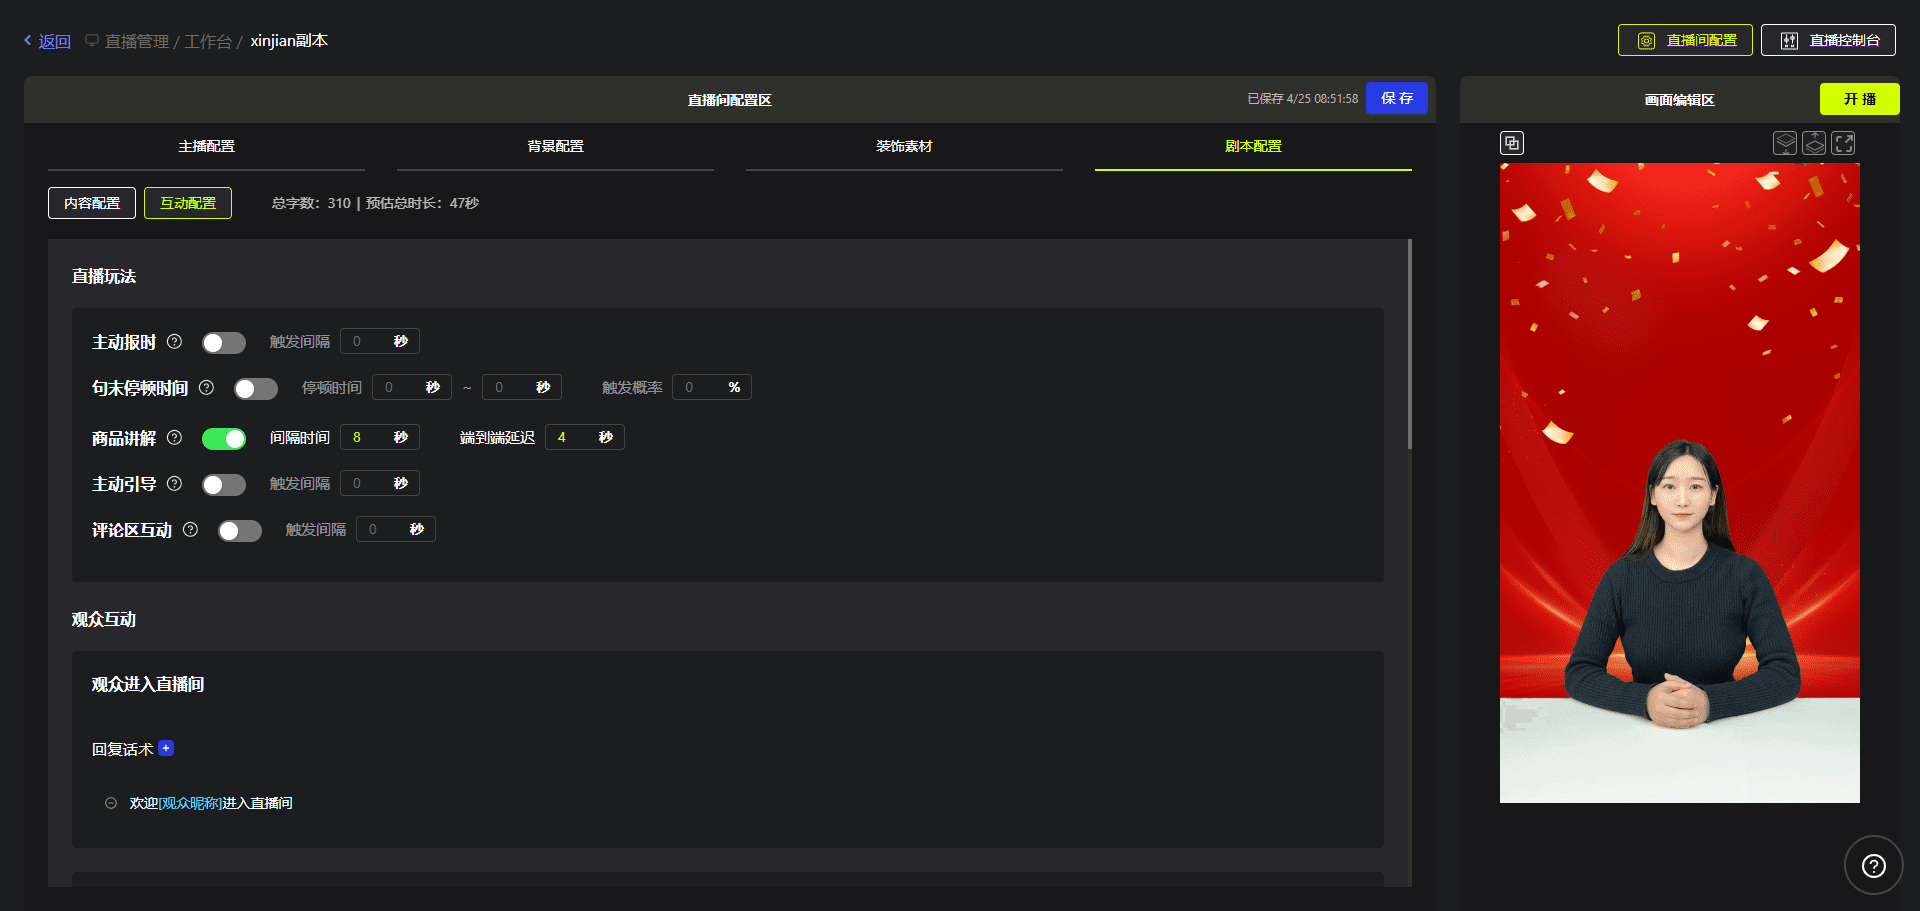This screenshot has width=1920, height=911.
Task: Open the 装饰素材 tab
Action: (904, 146)
